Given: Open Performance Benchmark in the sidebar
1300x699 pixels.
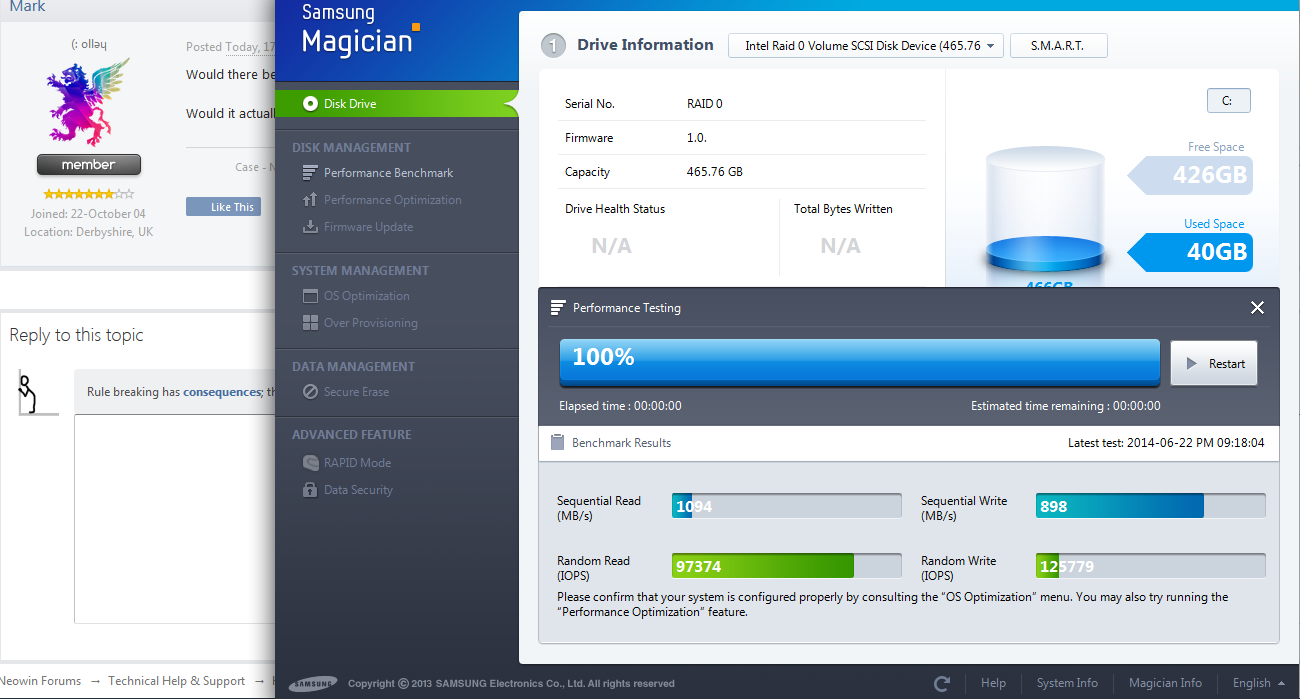Looking at the screenshot, I should 388,173.
